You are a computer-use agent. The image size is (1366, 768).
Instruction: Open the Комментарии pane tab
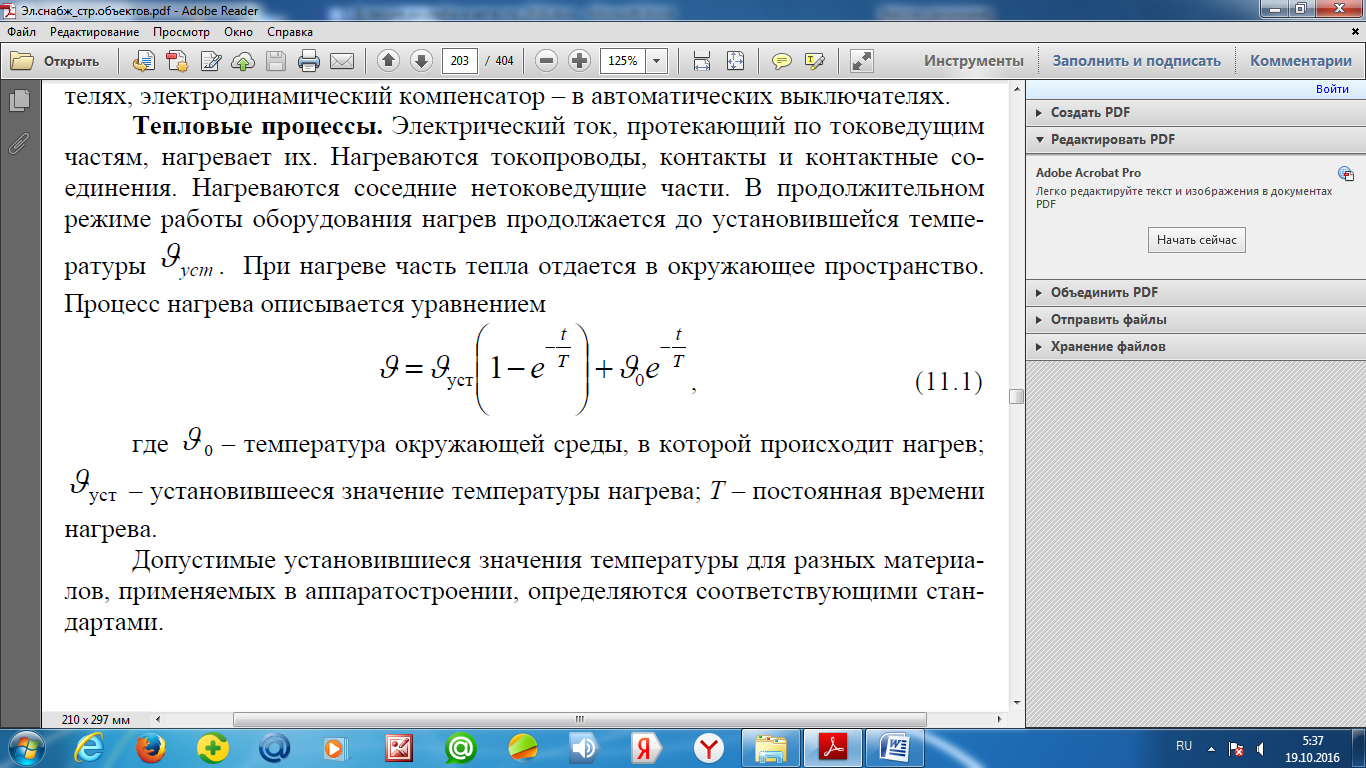coord(1301,61)
